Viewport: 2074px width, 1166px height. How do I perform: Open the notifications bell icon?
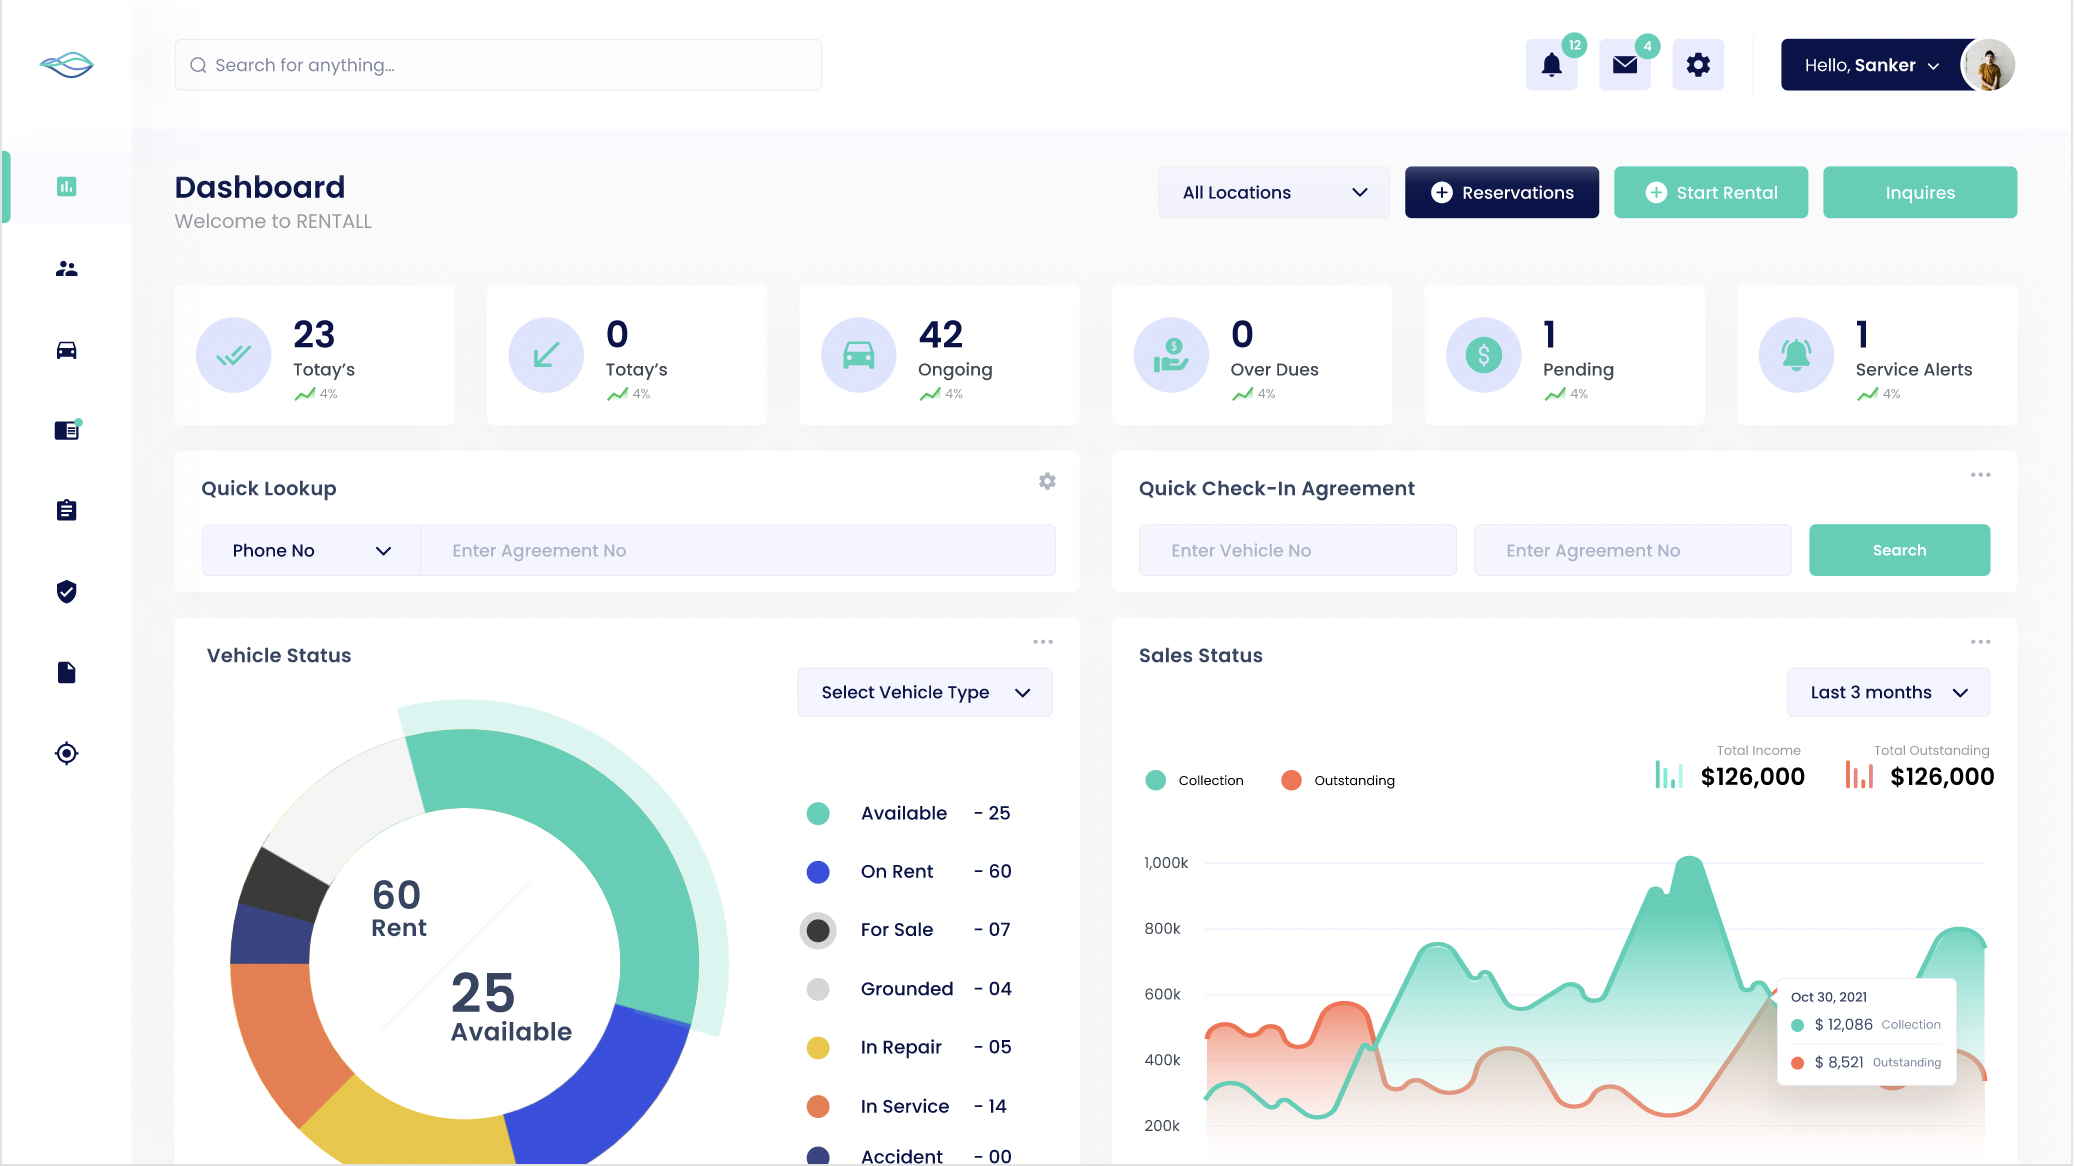point(1551,66)
